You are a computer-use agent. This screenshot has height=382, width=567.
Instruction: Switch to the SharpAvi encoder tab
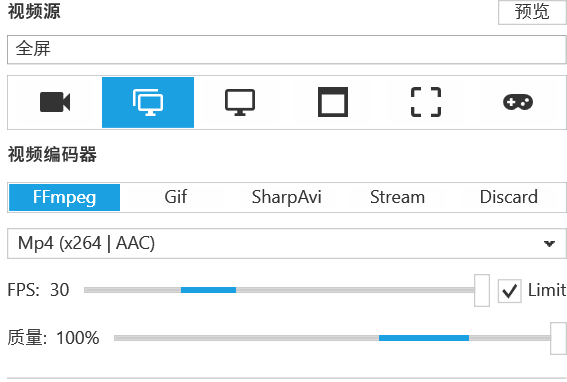coord(286,198)
